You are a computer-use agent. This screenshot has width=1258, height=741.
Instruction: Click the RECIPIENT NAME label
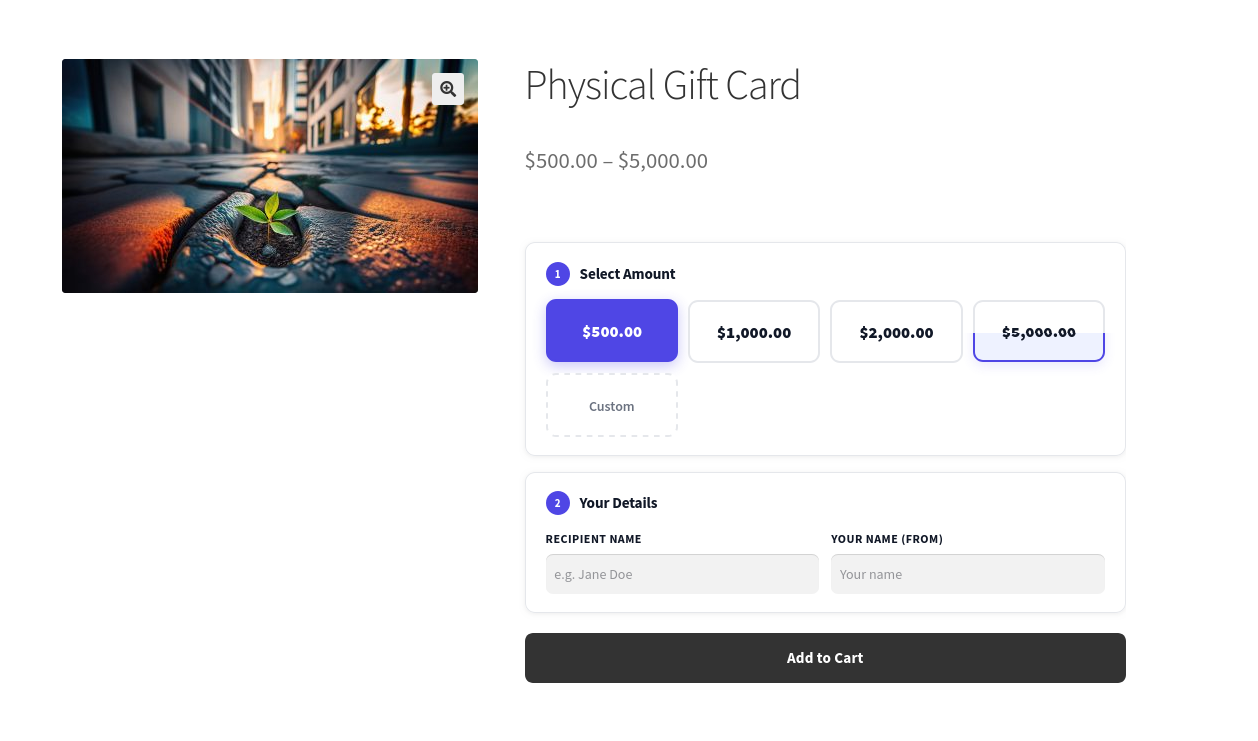click(594, 539)
